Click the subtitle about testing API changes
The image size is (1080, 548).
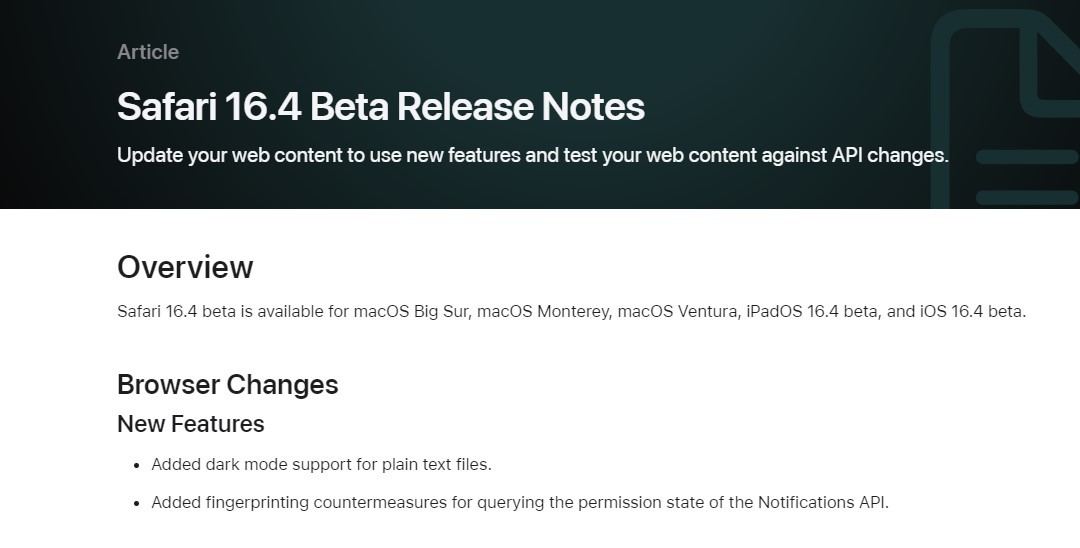[x=532, y=155]
